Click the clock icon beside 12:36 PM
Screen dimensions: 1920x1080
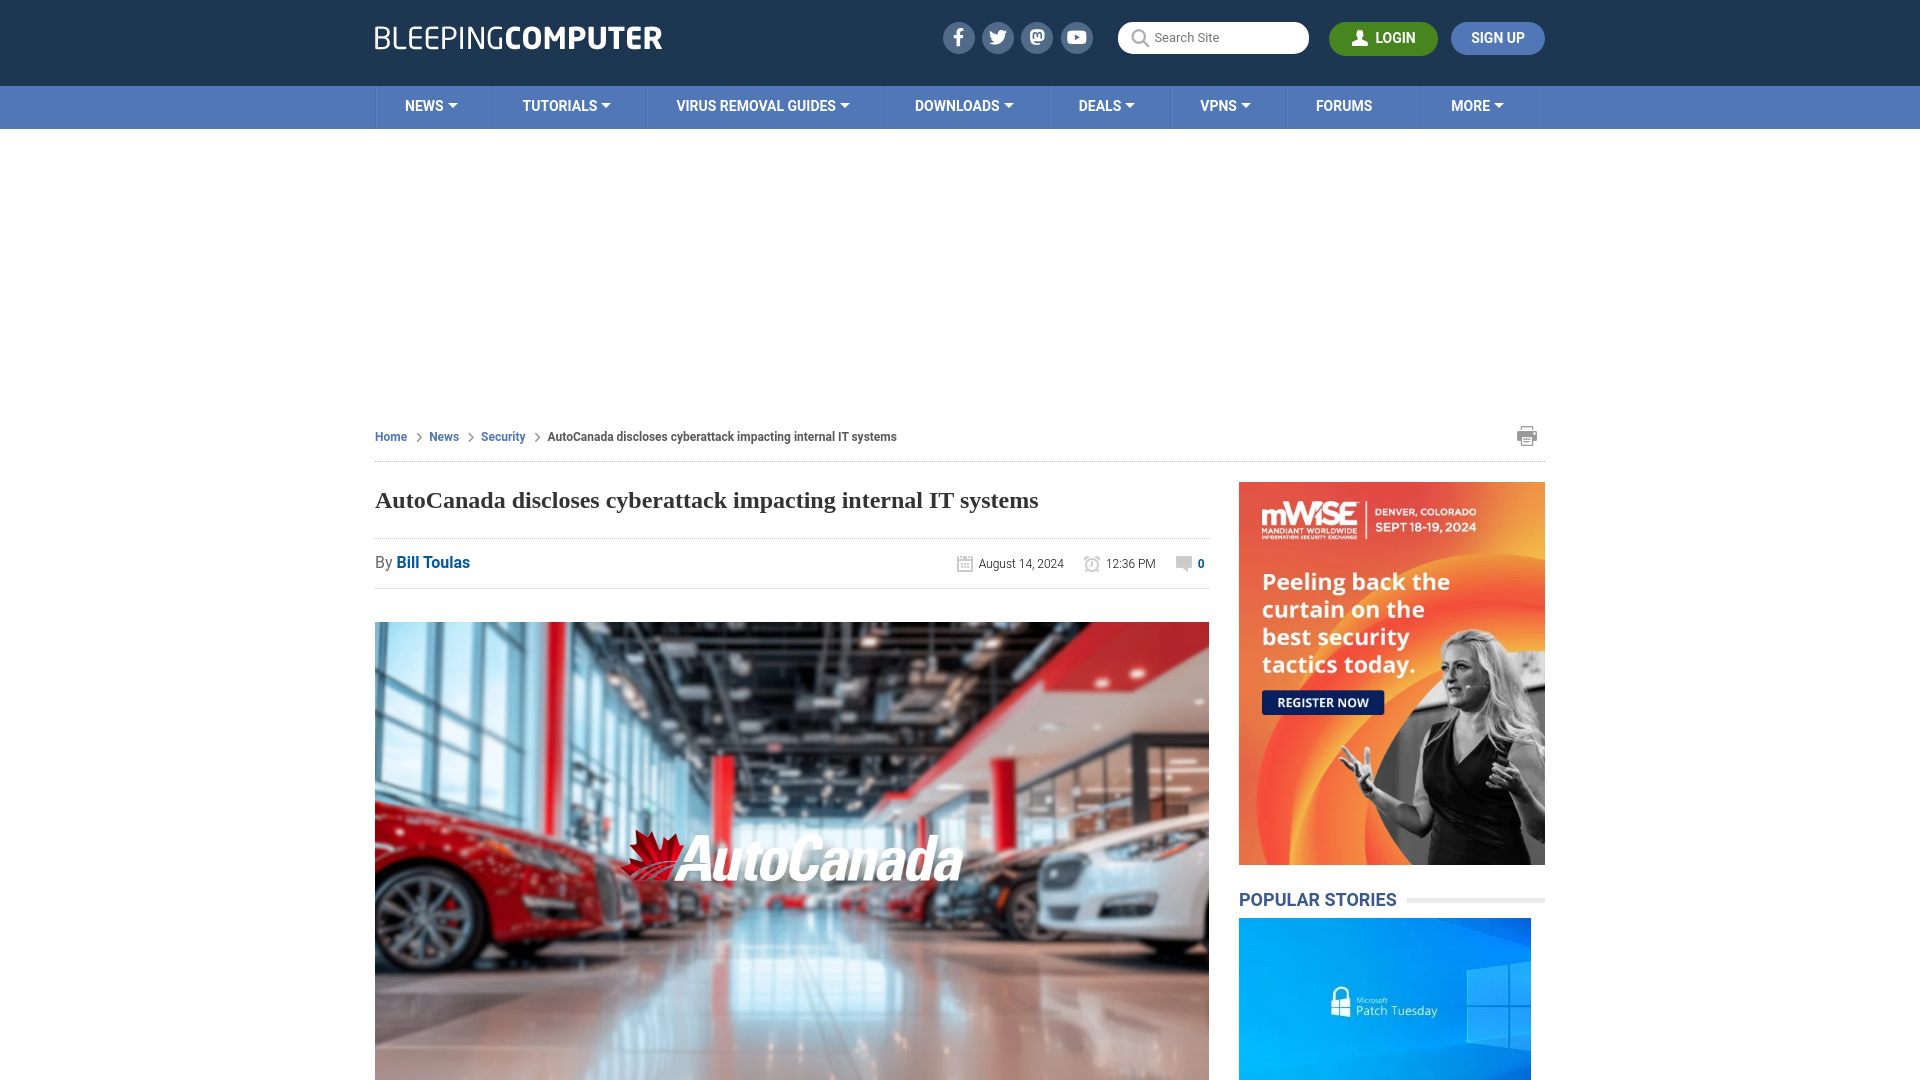point(1092,564)
